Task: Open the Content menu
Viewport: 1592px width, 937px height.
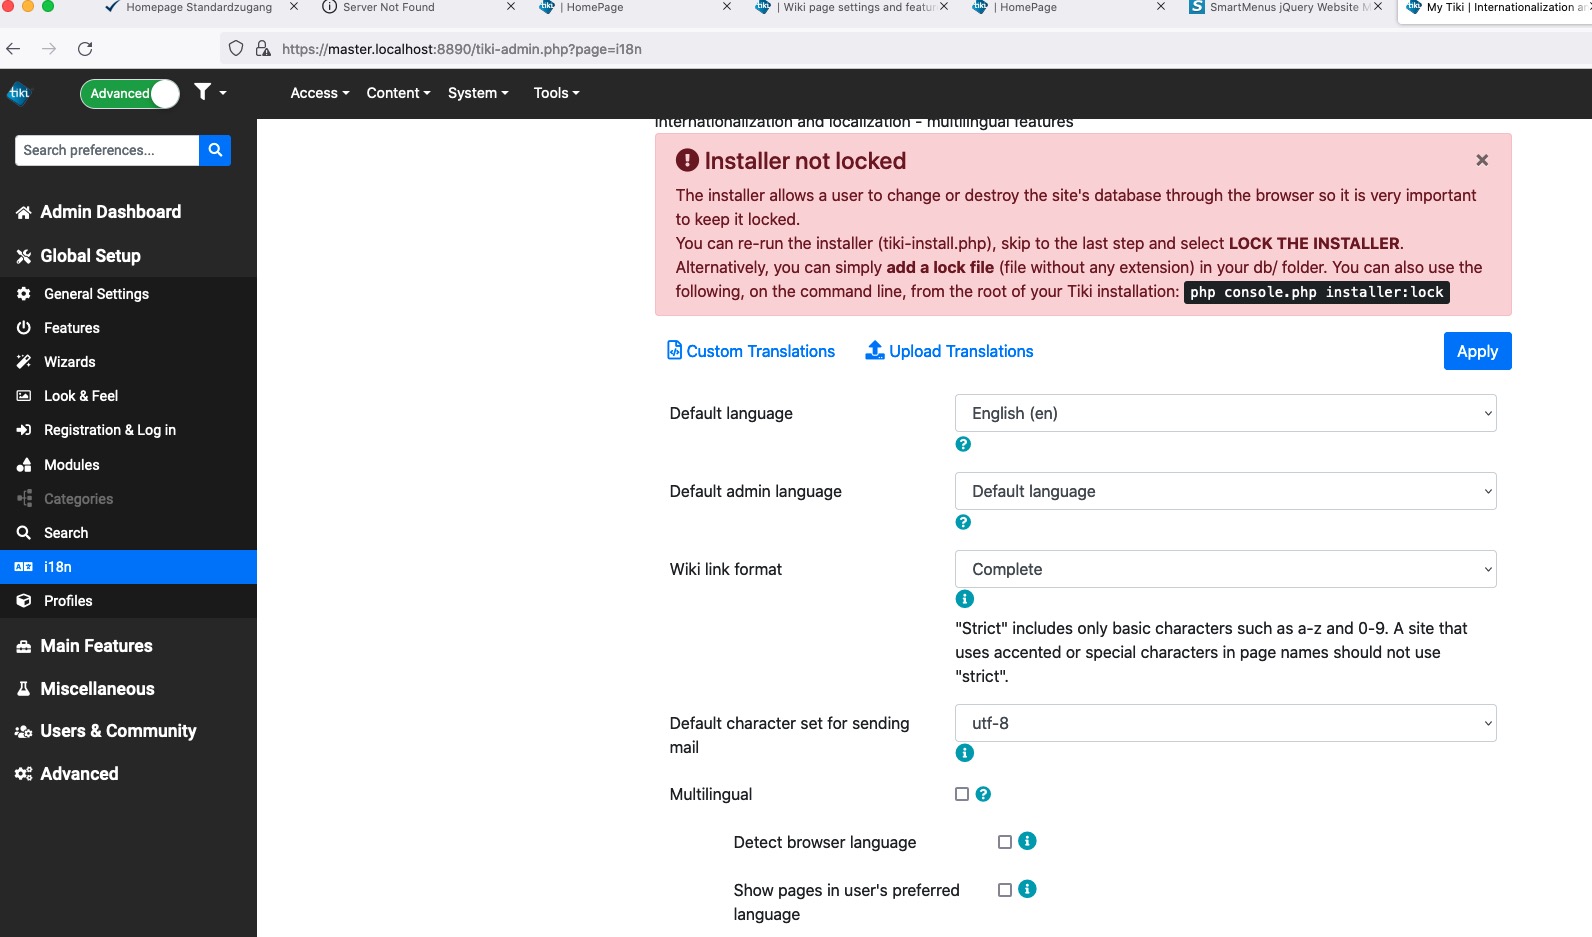Action: 398,93
